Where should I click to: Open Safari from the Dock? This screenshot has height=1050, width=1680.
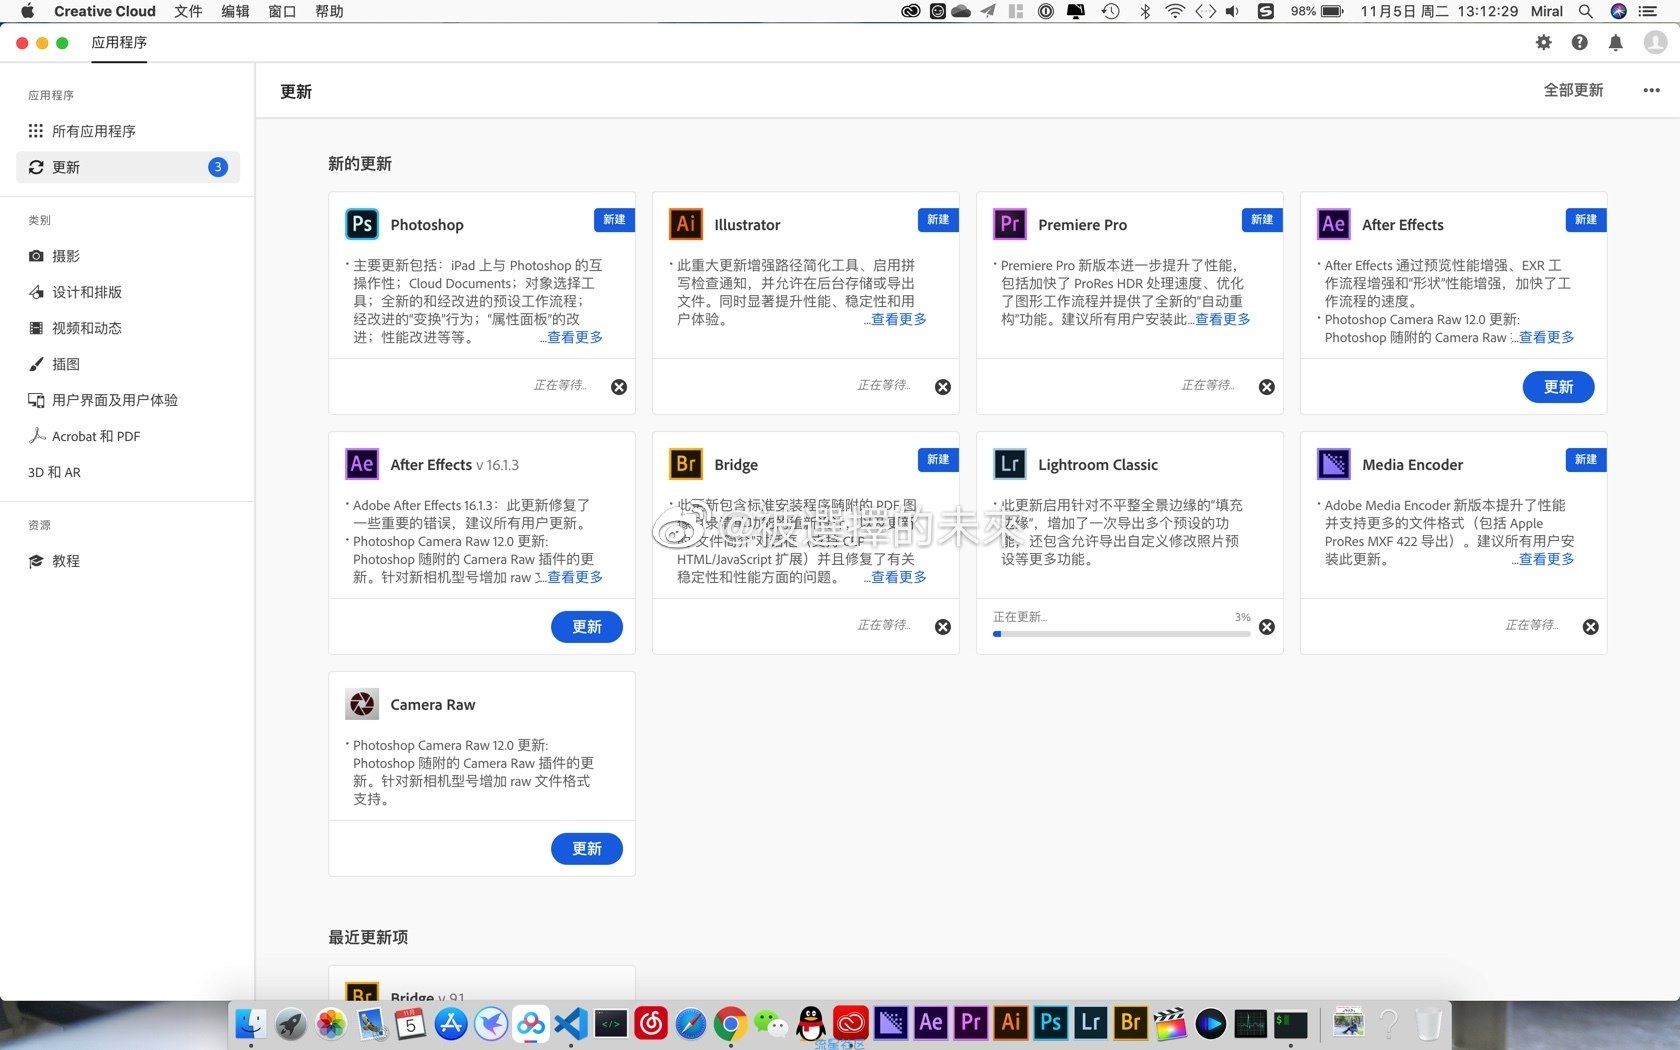click(690, 1023)
